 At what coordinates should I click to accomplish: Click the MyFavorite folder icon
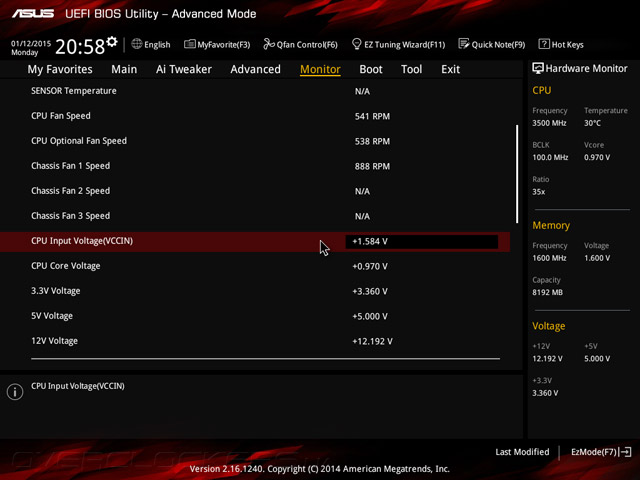coord(189,44)
